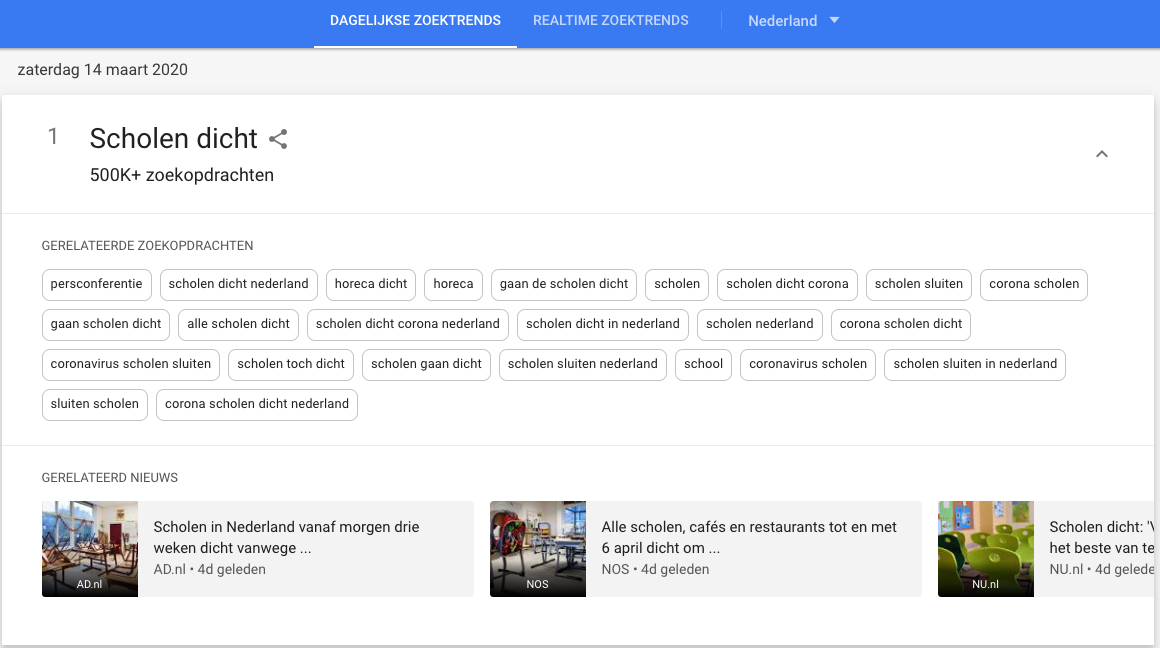Open NOS headline about scholen, cafés en restaurants
Viewport: 1160px width, 648px height.
pyautogui.click(x=749, y=537)
